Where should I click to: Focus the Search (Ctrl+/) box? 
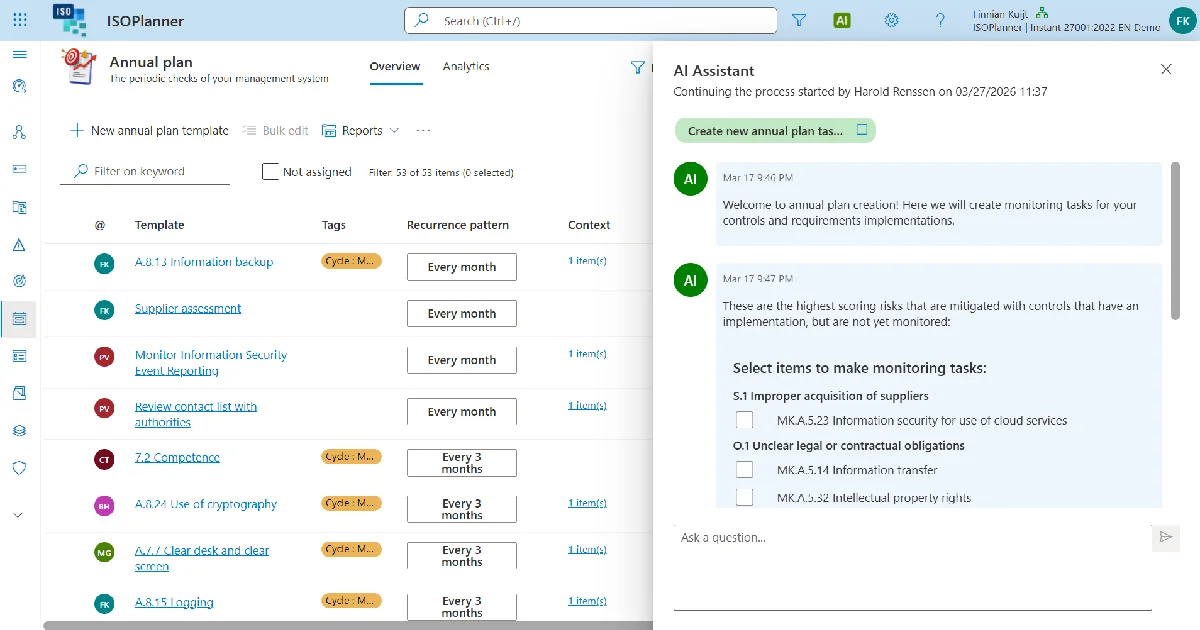pos(591,20)
